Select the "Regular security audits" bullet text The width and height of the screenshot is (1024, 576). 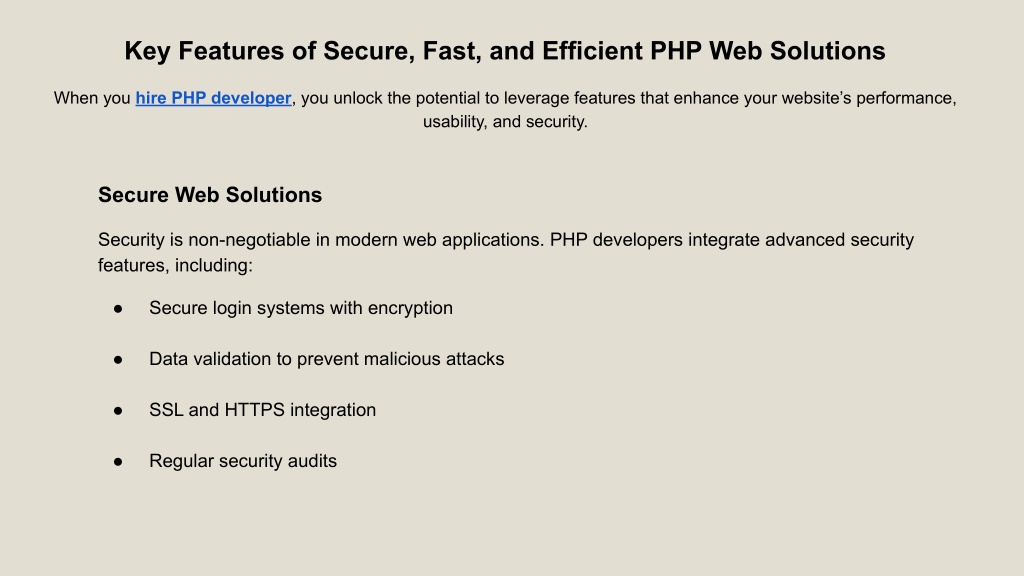pos(243,461)
